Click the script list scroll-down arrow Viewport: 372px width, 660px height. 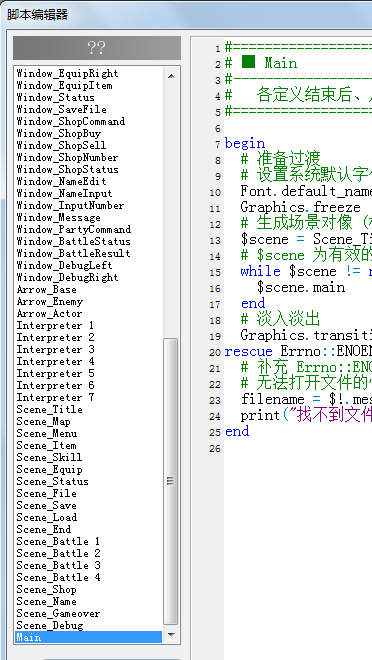pyautogui.click(x=171, y=635)
